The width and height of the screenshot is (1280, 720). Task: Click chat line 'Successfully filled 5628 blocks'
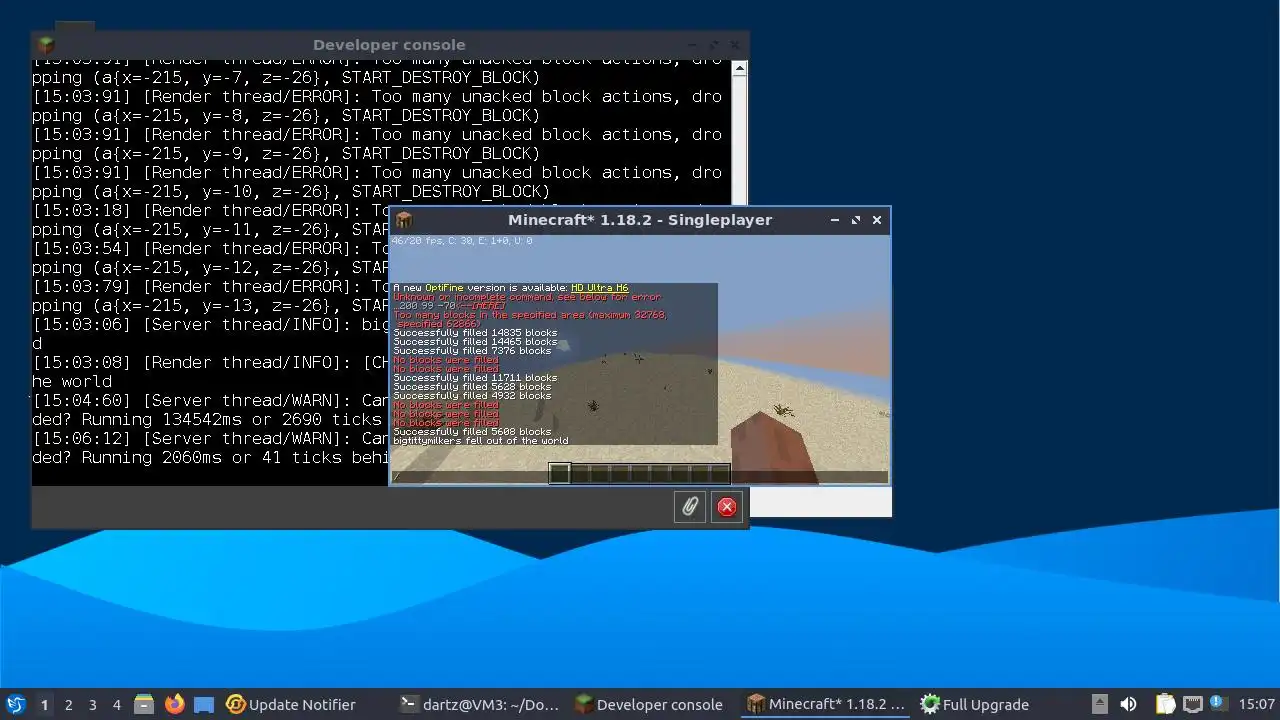pyautogui.click(x=472, y=387)
